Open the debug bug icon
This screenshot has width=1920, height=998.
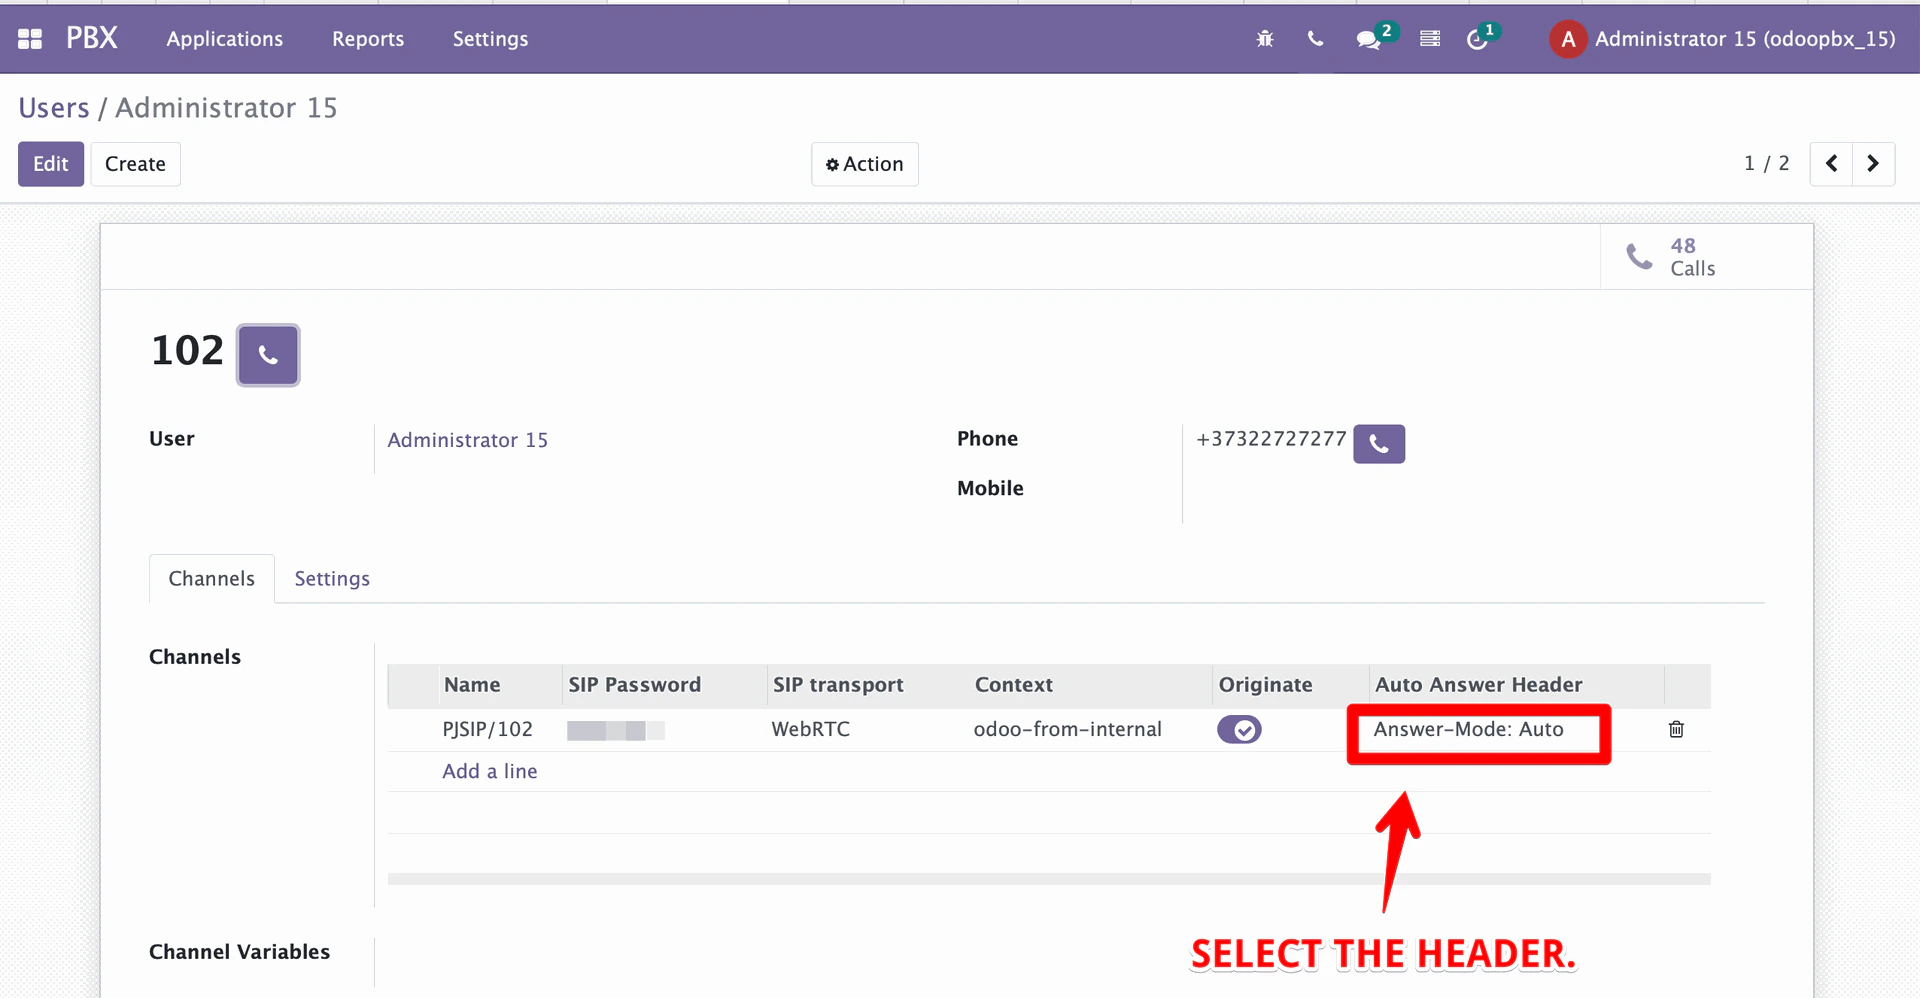tap(1265, 39)
